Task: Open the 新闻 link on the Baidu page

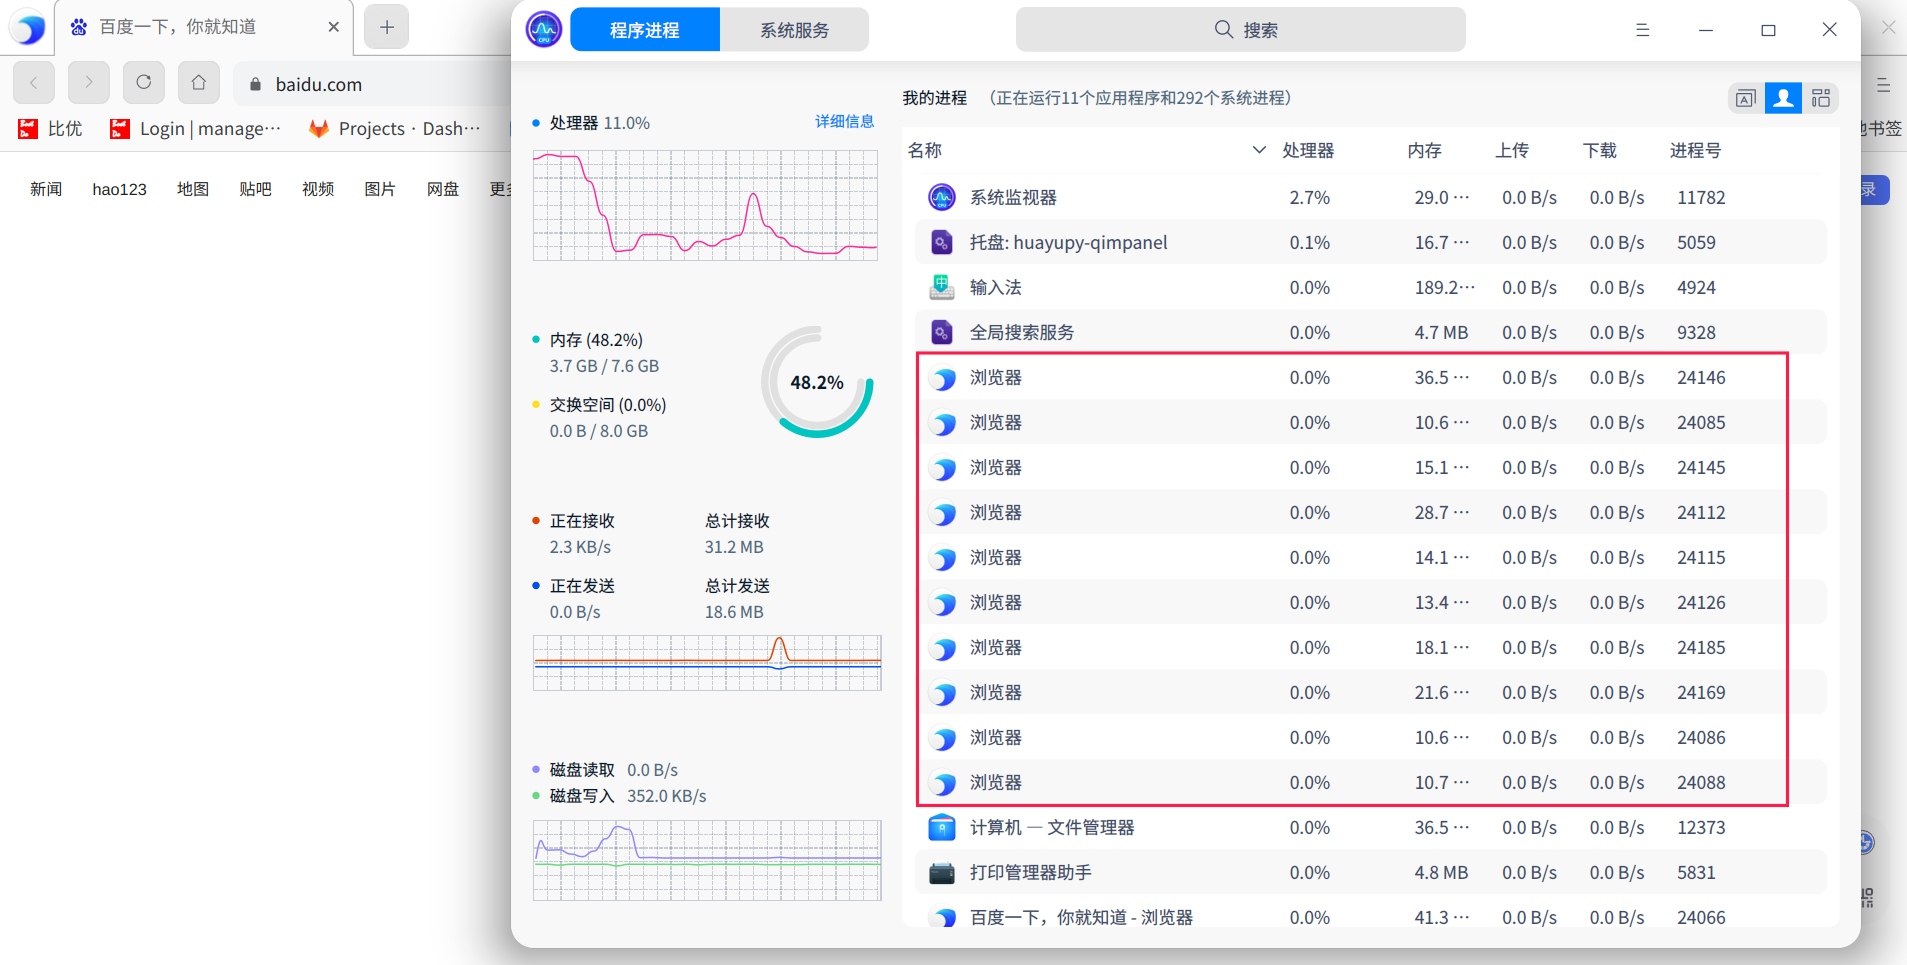Action: coord(46,189)
